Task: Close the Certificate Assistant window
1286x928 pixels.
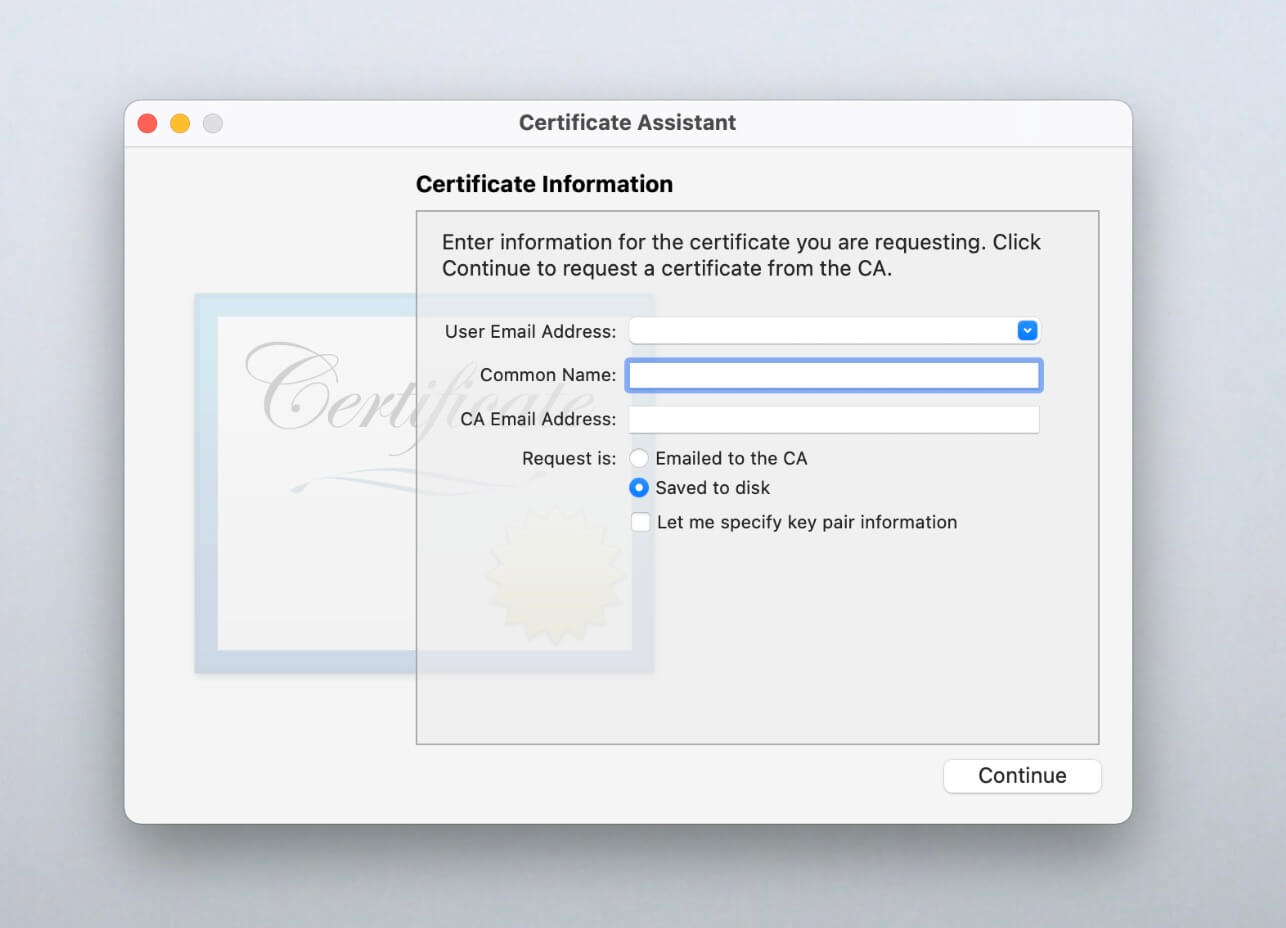Action: (x=147, y=123)
